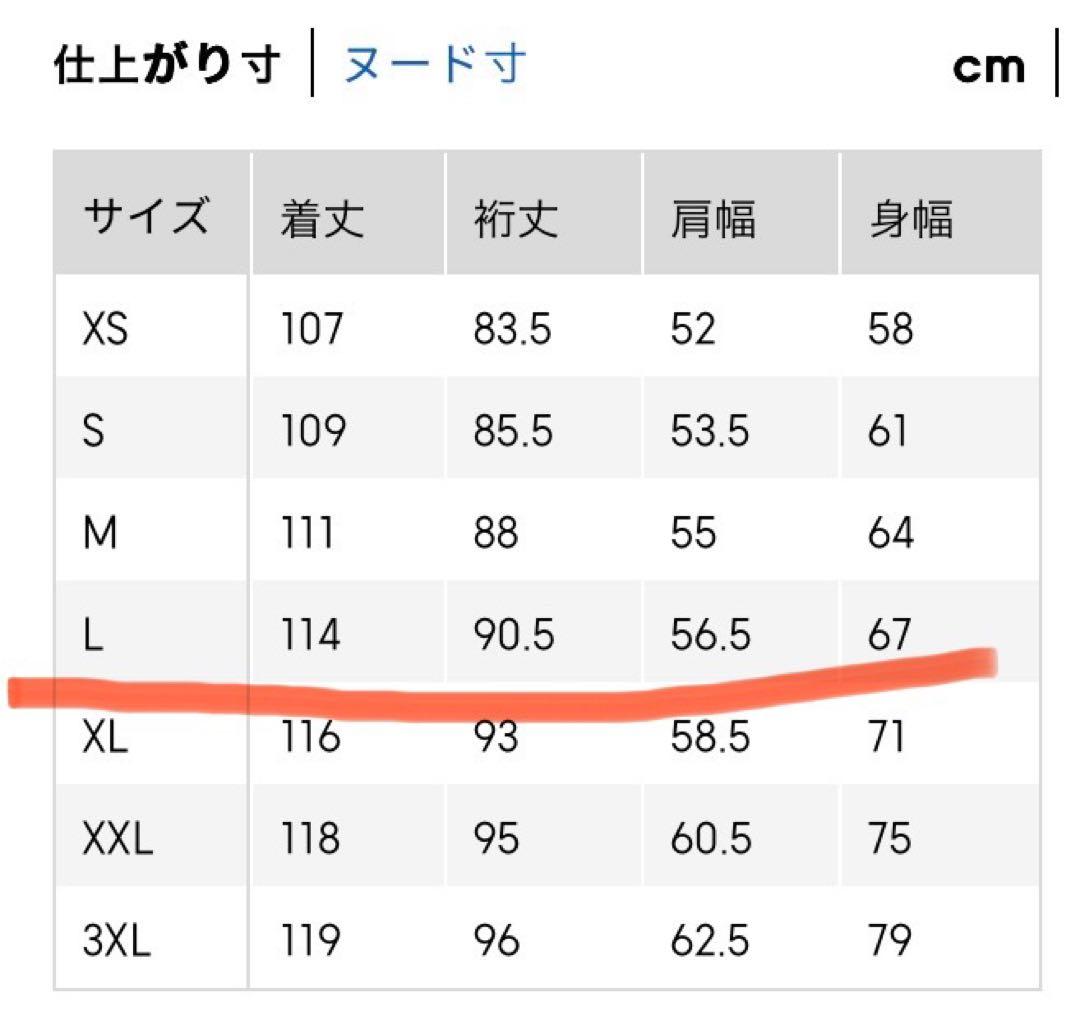Image resolution: width=1080 pixels, height=1031 pixels.
Task: Select the 身幅 column header
Action: (x=910, y=219)
